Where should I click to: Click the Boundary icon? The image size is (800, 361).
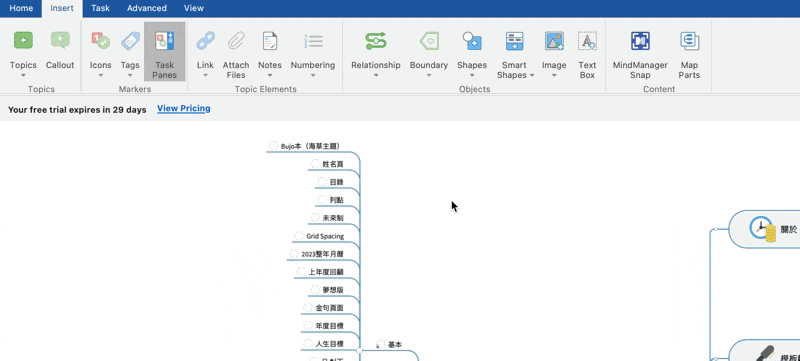429,41
